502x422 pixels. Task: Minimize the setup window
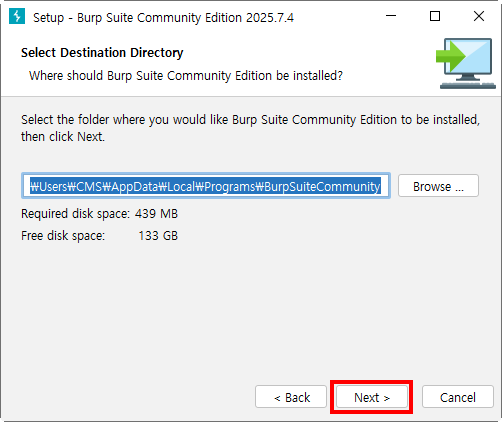pos(391,16)
